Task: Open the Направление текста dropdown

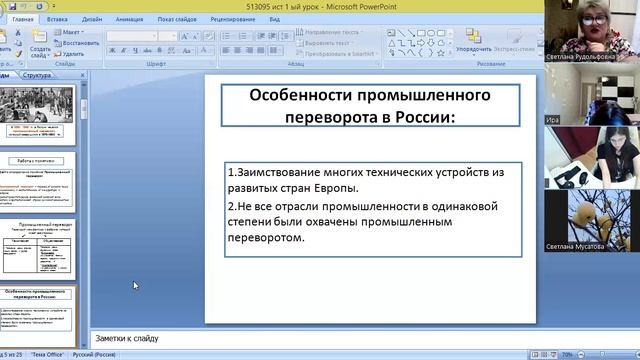Action: tap(329, 32)
